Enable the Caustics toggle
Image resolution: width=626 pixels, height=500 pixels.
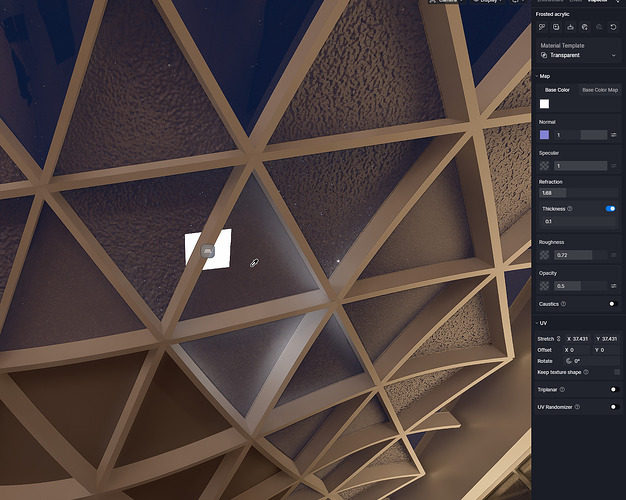point(612,304)
